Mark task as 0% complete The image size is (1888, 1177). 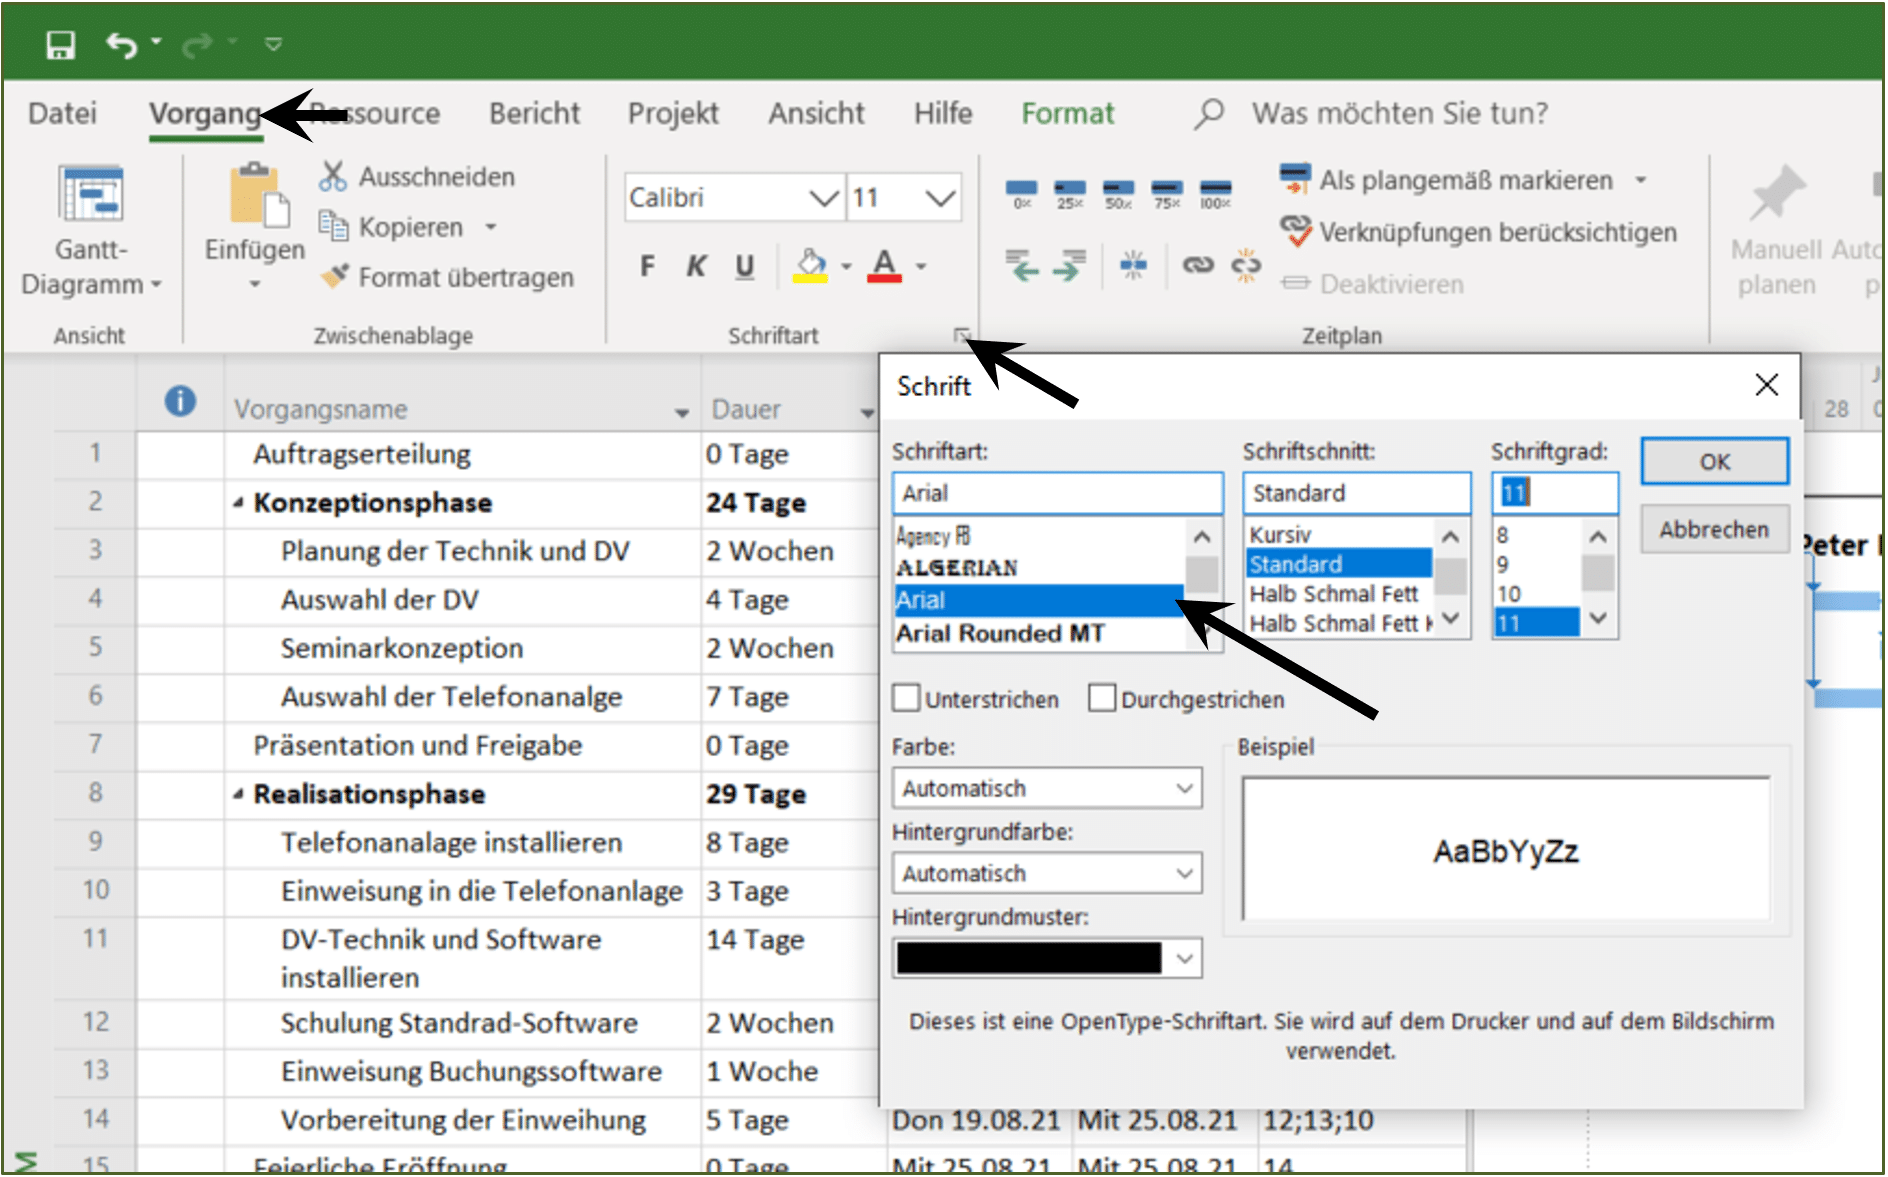[1021, 193]
